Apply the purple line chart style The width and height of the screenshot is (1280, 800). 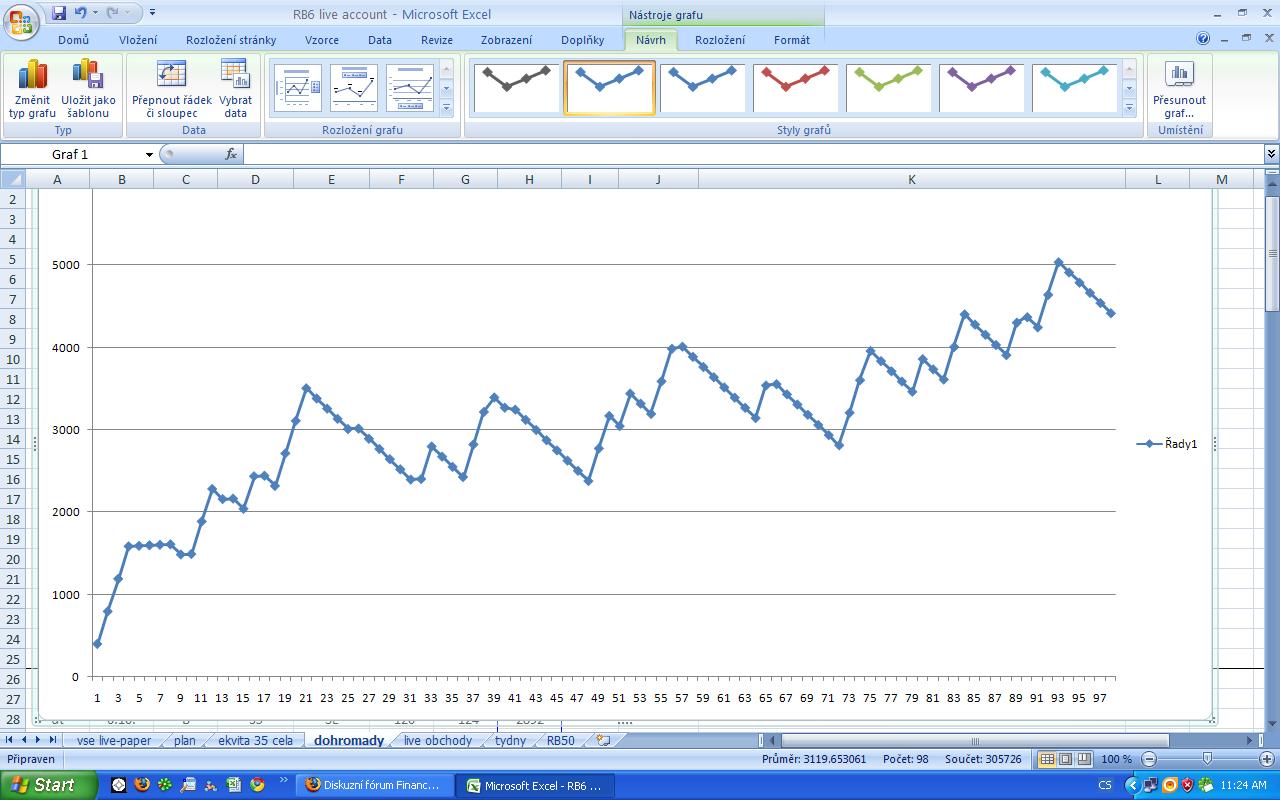(x=981, y=87)
